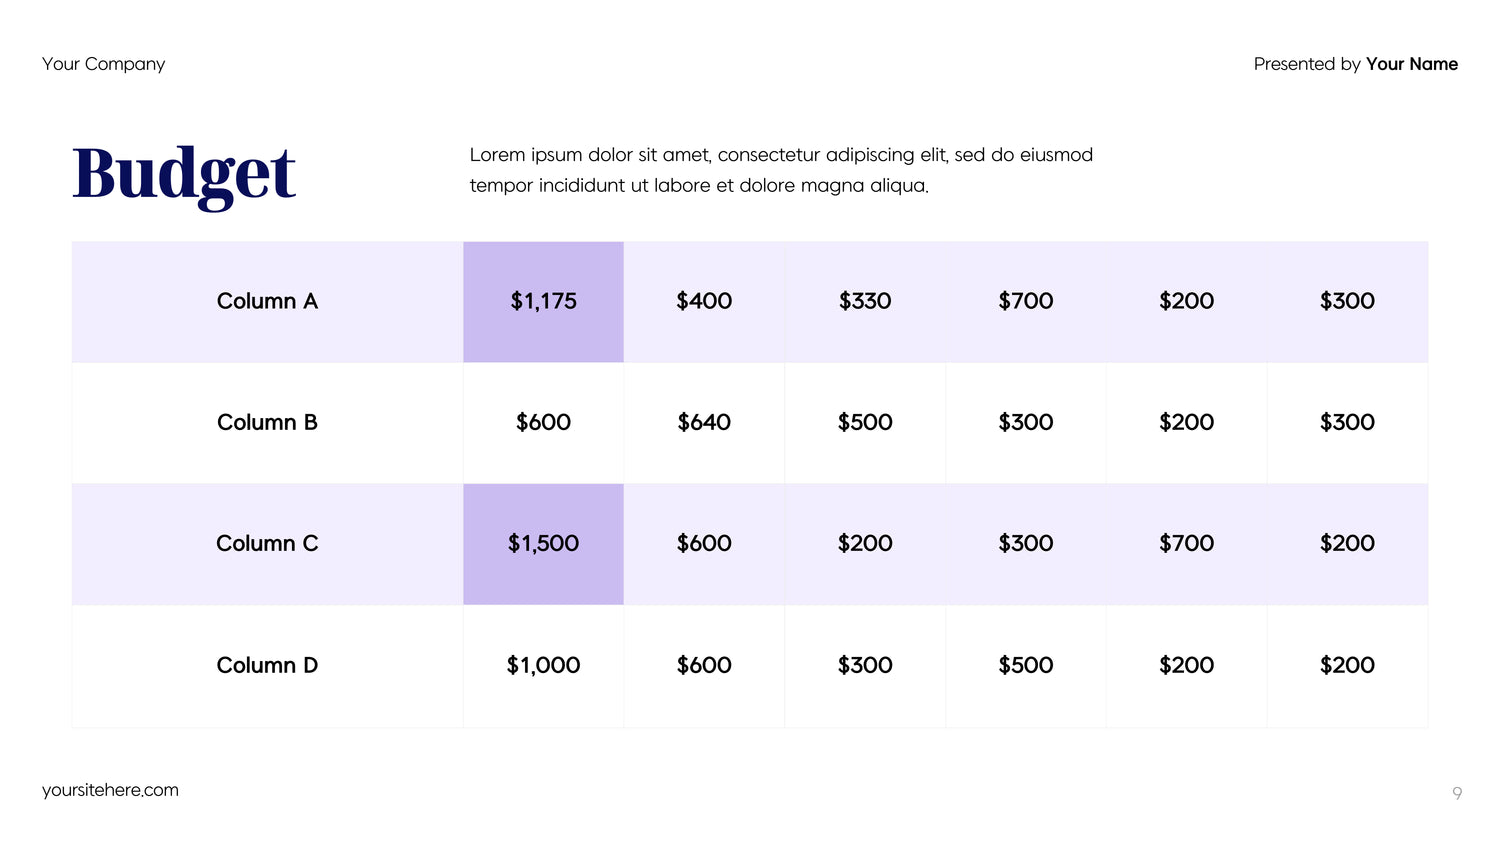Viewport: 1500px width, 844px height.
Task: Select the $500 cell in Column D row
Action: (1026, 665)
